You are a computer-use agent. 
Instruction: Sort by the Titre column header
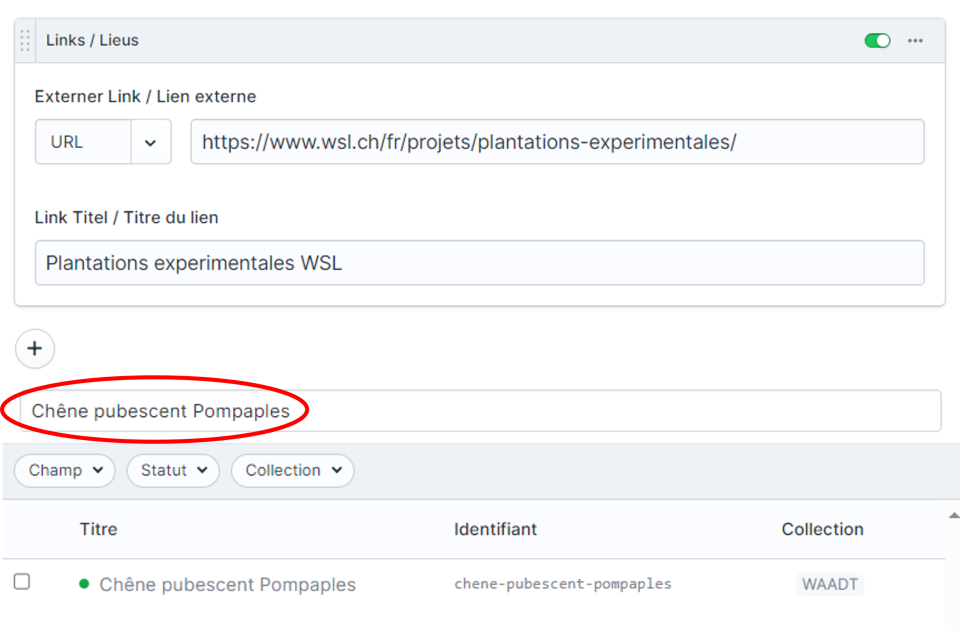coord(98,530)
